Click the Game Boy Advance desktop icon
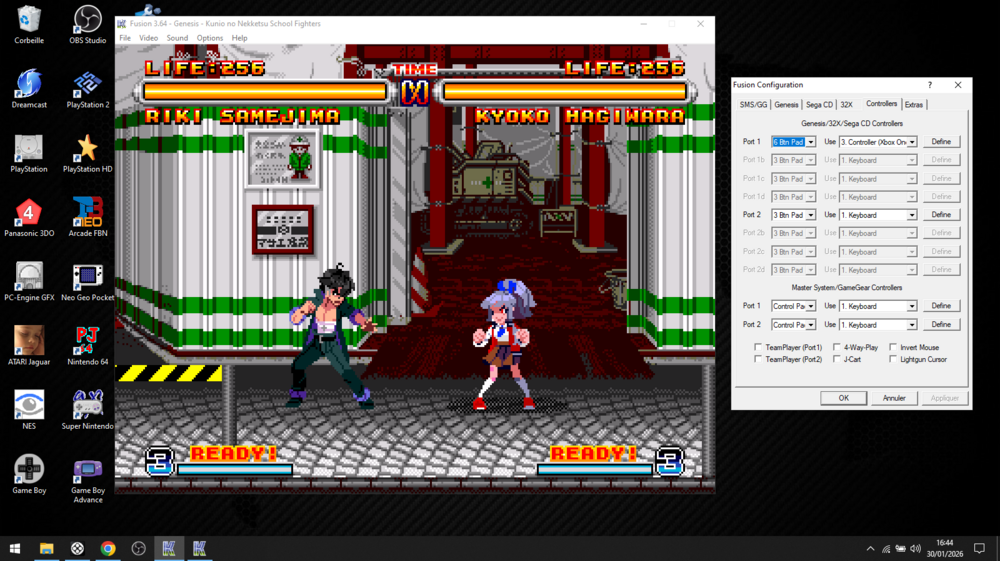This screenshot has height=561, width=1000. tap(87, 471)
